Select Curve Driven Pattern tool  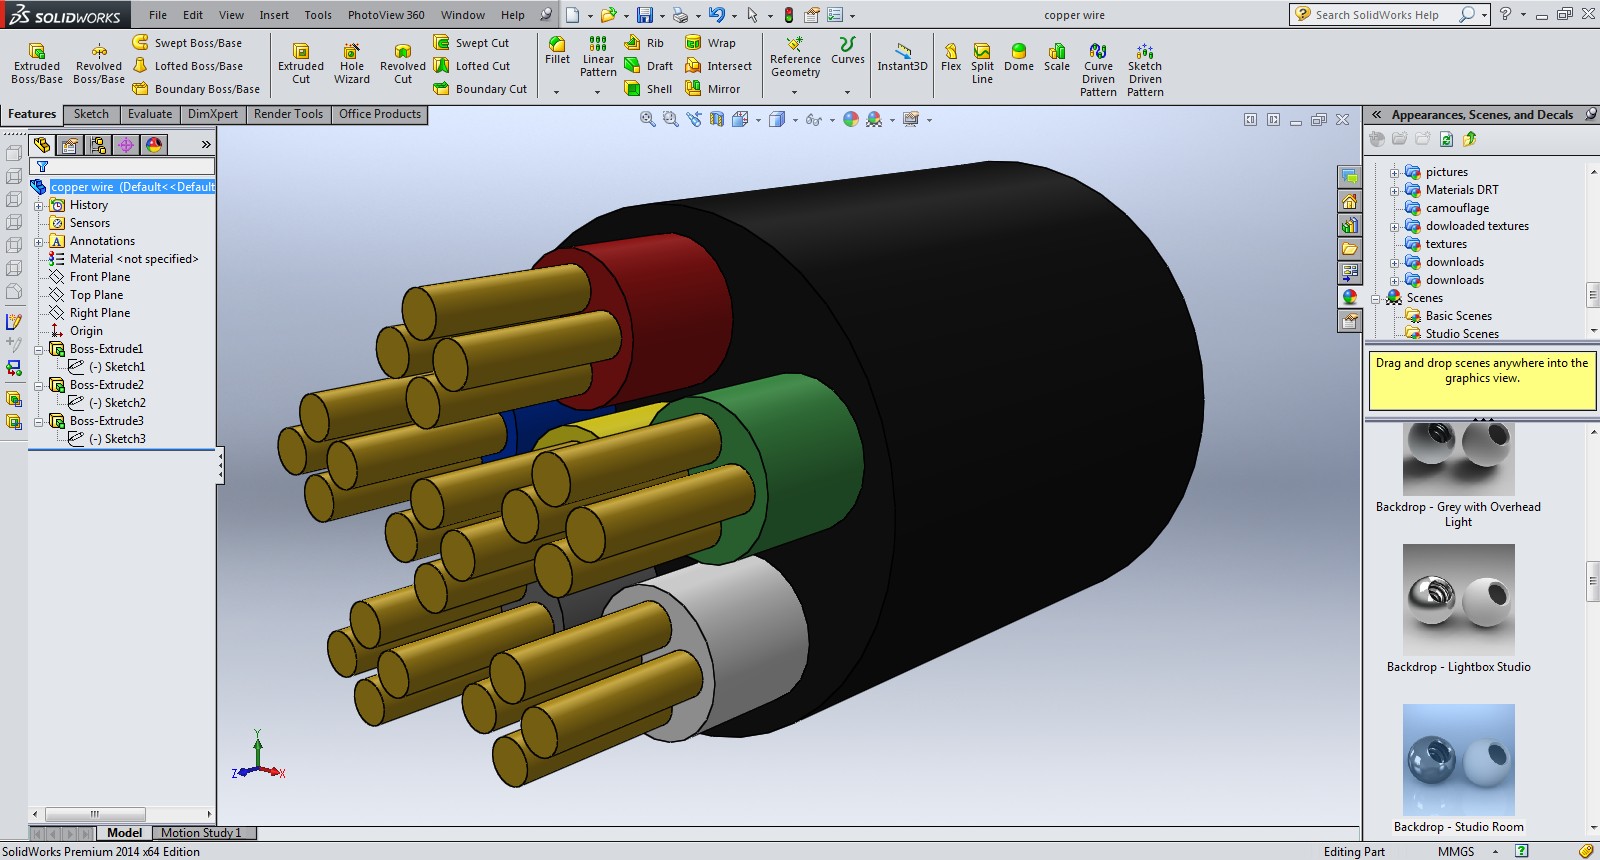tap(1098, 70)
